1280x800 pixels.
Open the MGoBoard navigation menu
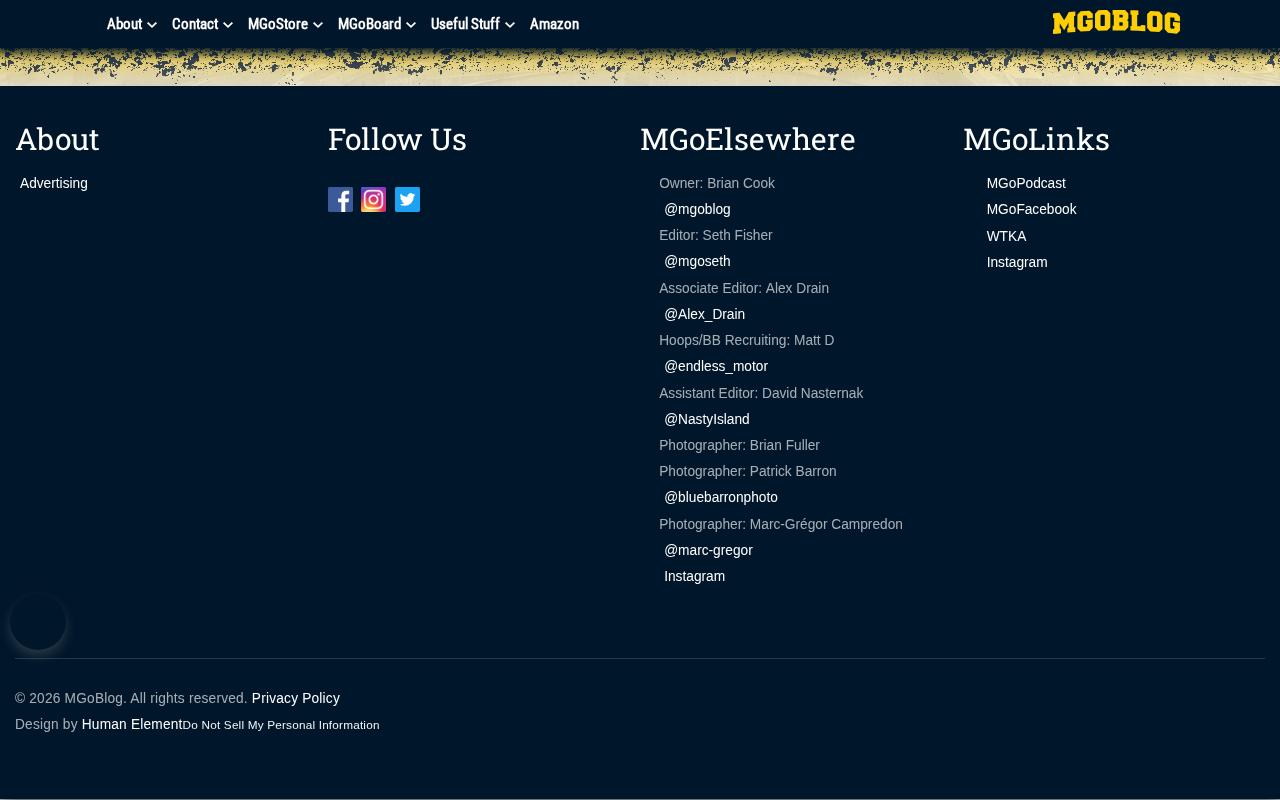tap(377, 24)
